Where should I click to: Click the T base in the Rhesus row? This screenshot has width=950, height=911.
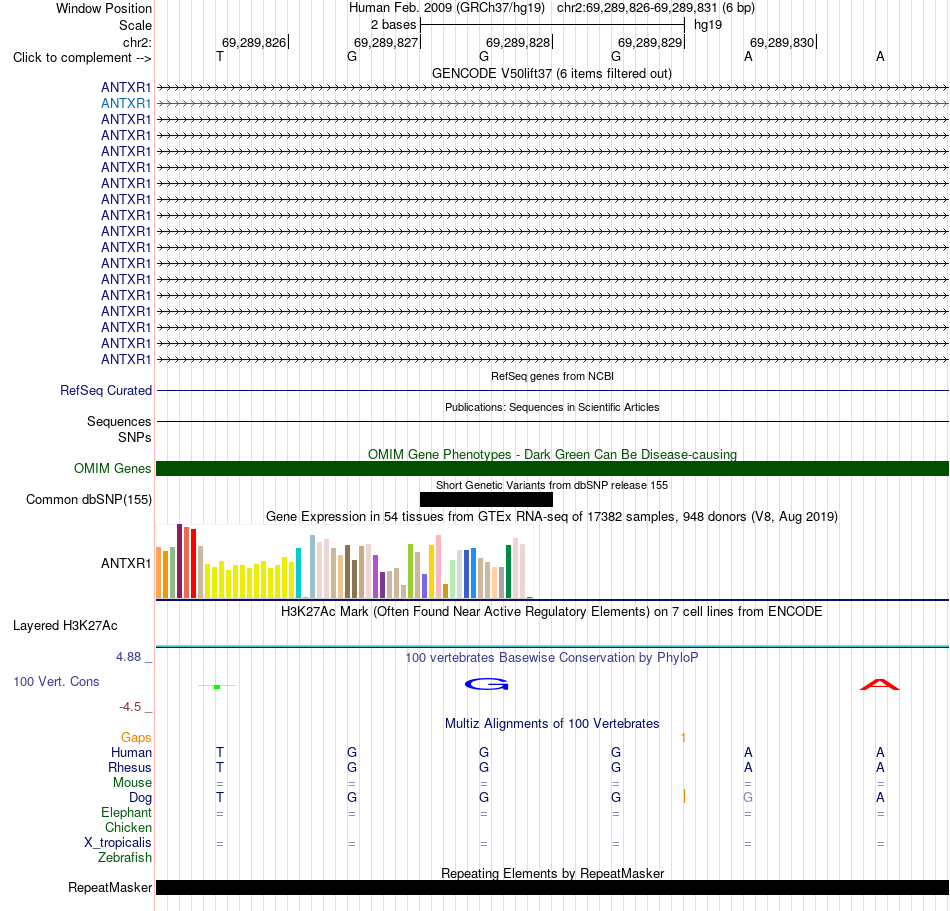tap(219, 768)
